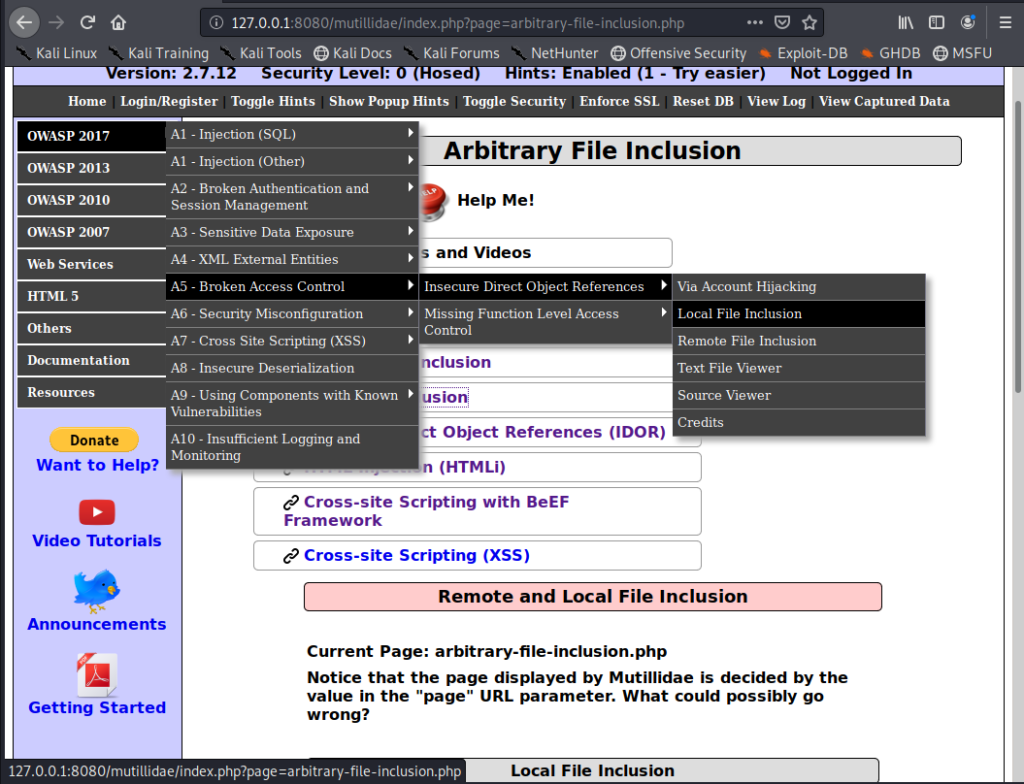Toggle Security level in the top bar
Screen dimensions: 1024x784
click(x=514, y=101)
